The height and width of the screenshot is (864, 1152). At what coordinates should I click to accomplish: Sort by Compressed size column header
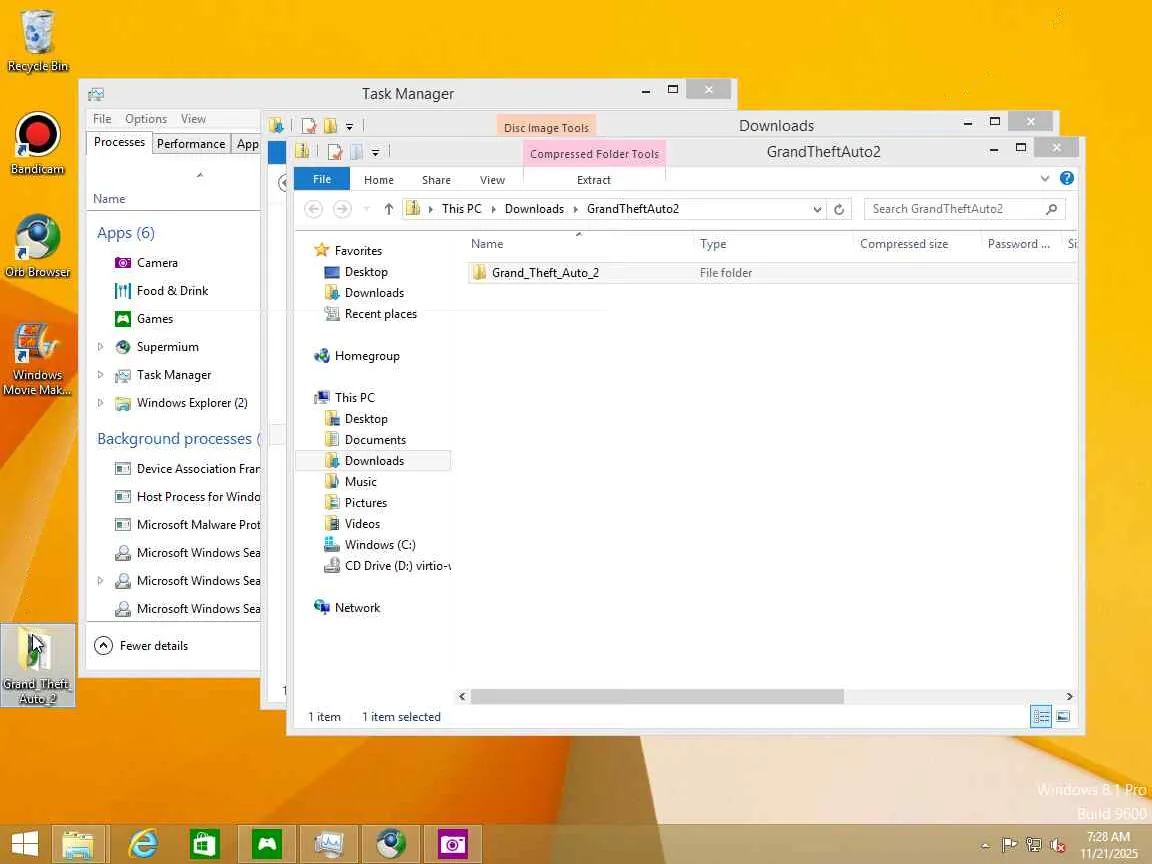pyautogui.click(x=904, y=244)
